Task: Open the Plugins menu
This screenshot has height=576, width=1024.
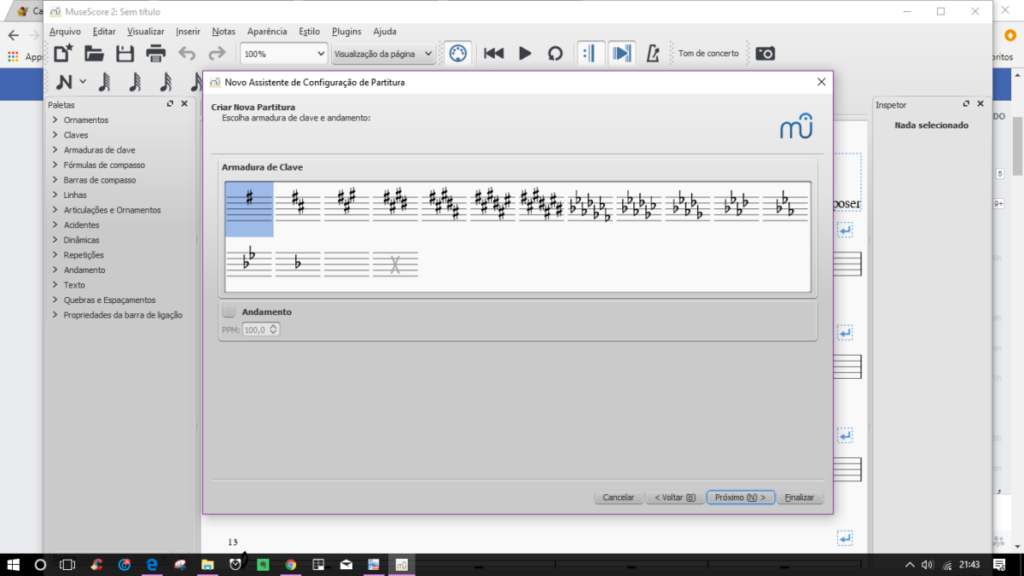Action: pos(345,31)
